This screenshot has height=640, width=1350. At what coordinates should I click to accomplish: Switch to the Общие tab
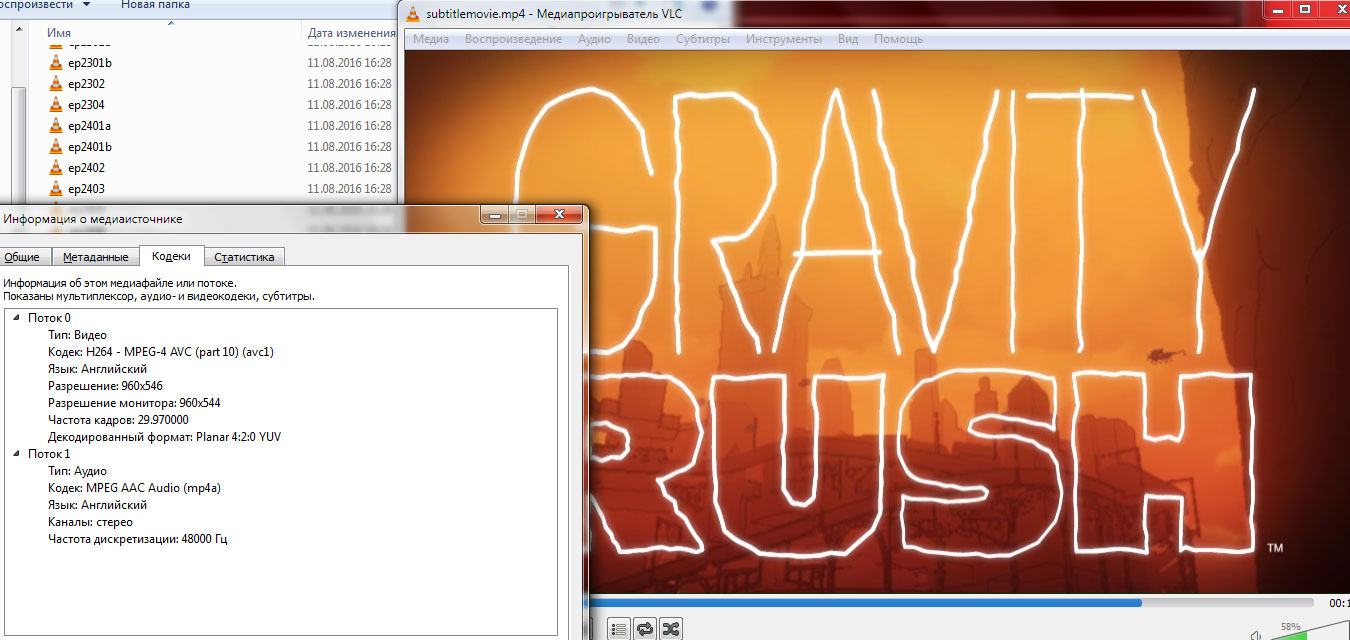coord(23,257)
